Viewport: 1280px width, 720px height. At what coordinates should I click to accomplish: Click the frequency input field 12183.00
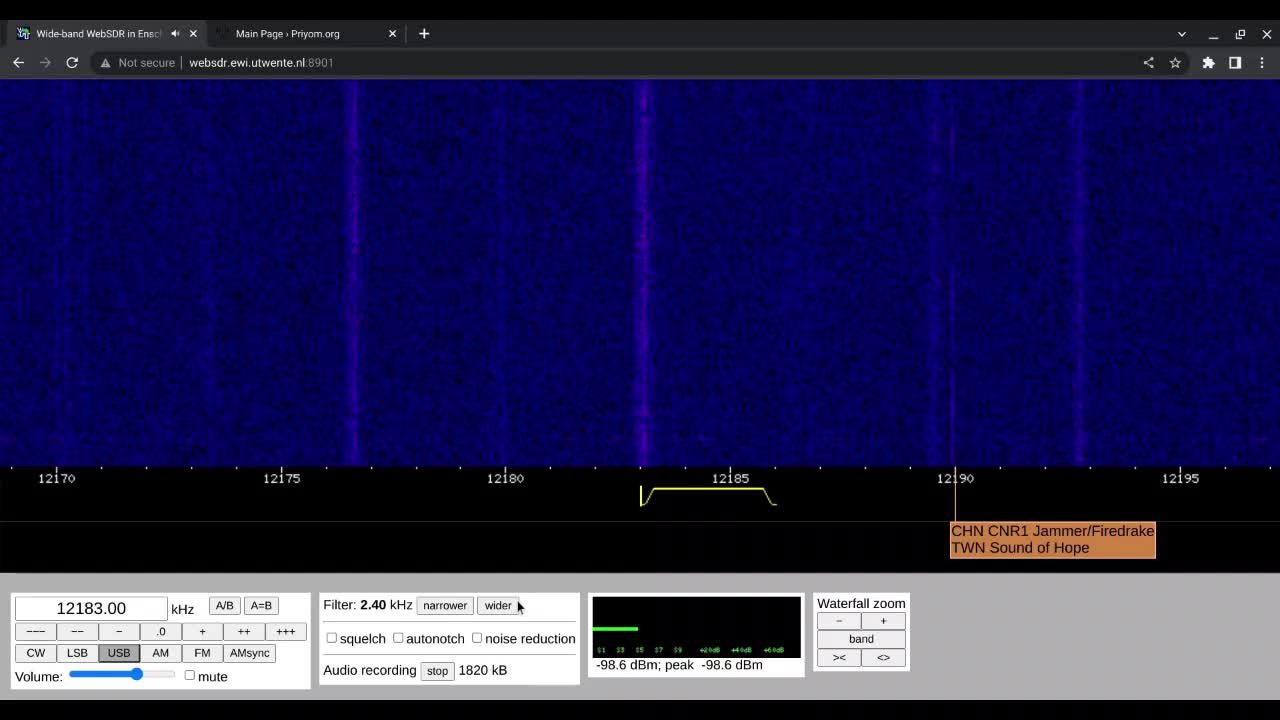coord(91,608)
